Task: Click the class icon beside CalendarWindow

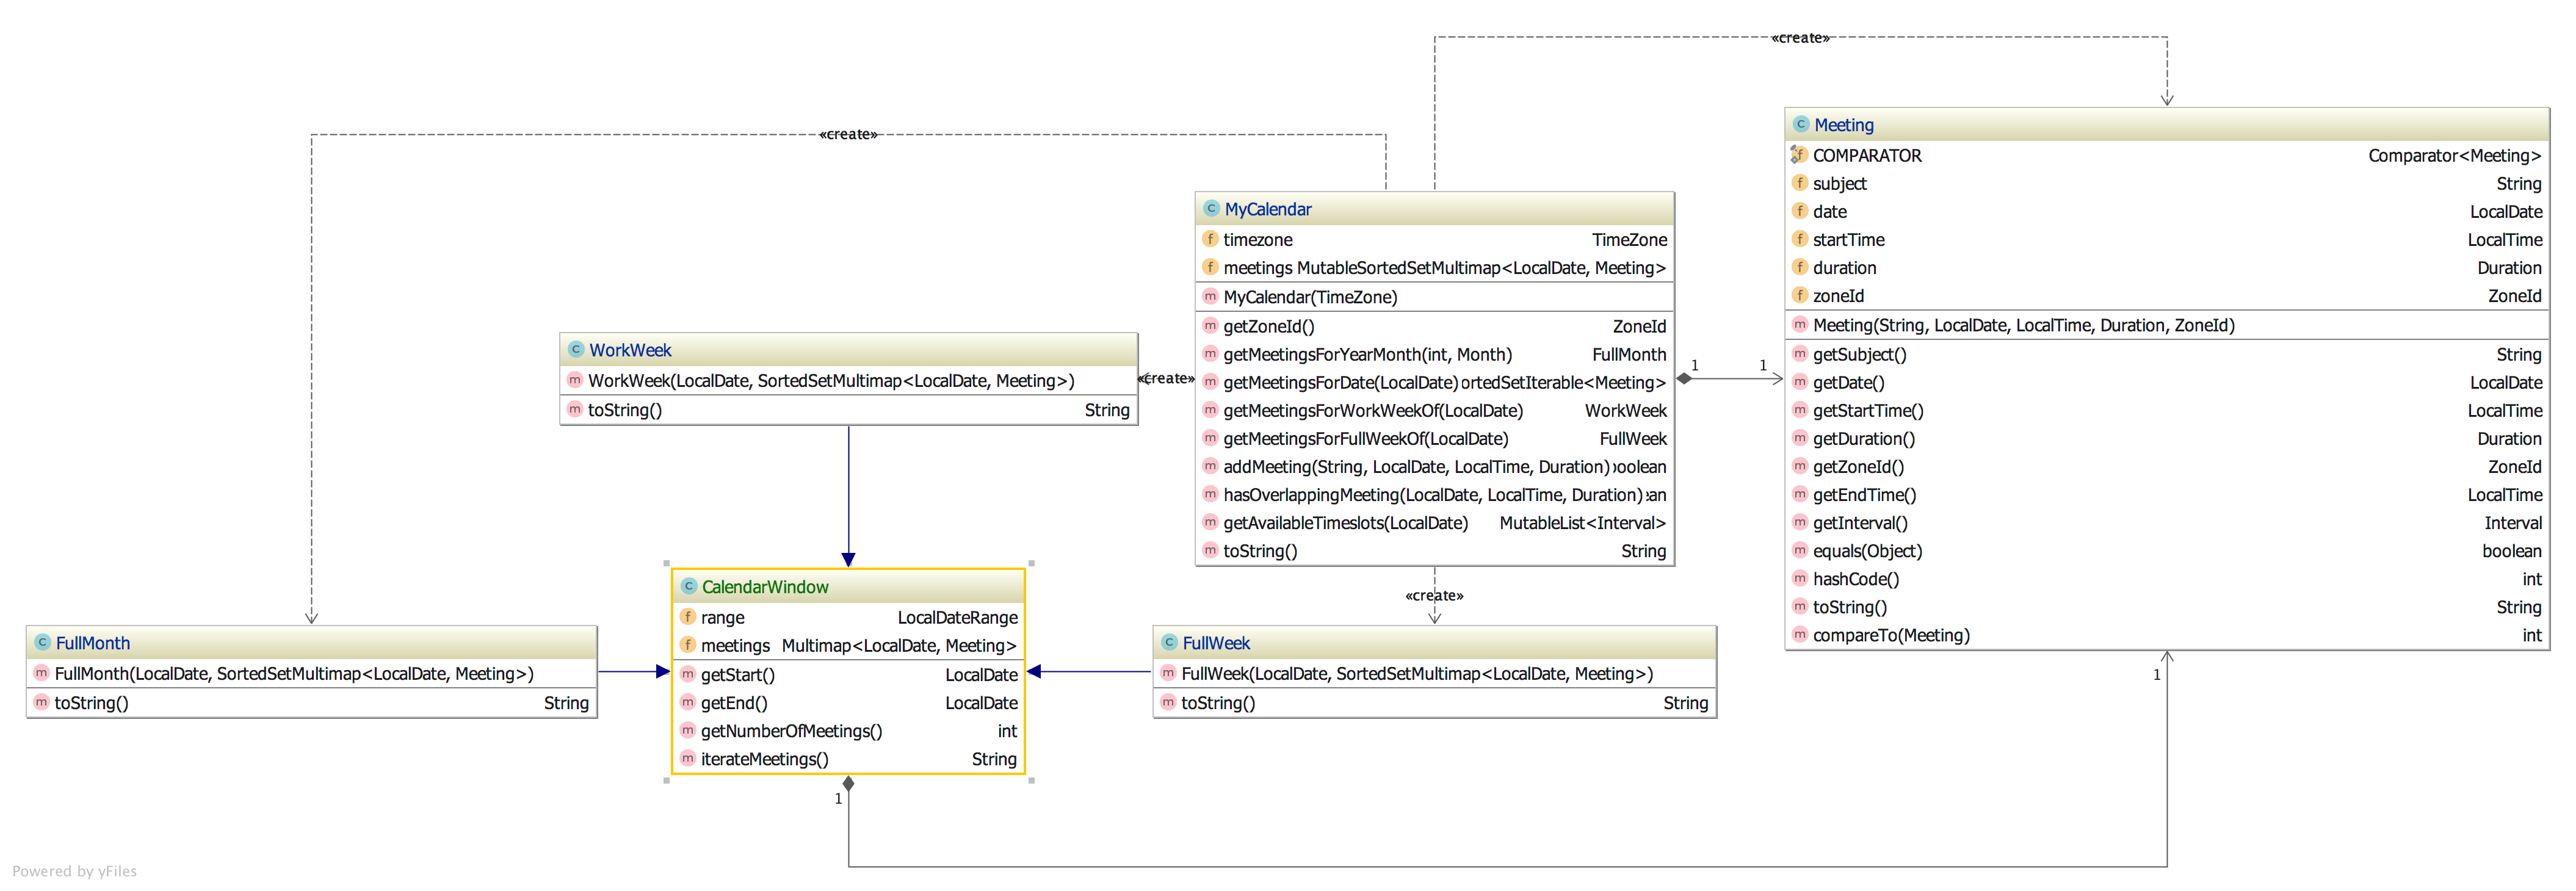Action: pos(688,586)
